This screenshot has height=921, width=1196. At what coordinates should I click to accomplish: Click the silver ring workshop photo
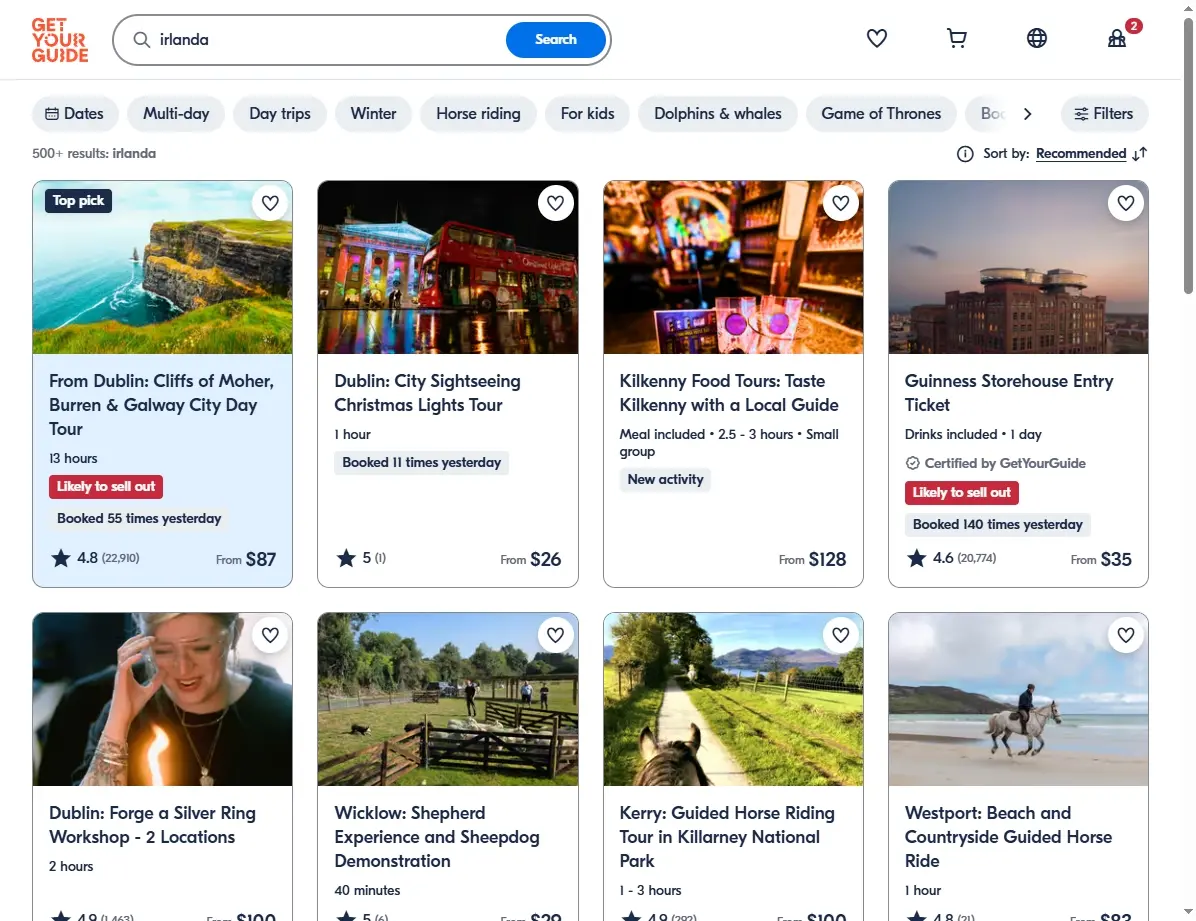(162, 699)
